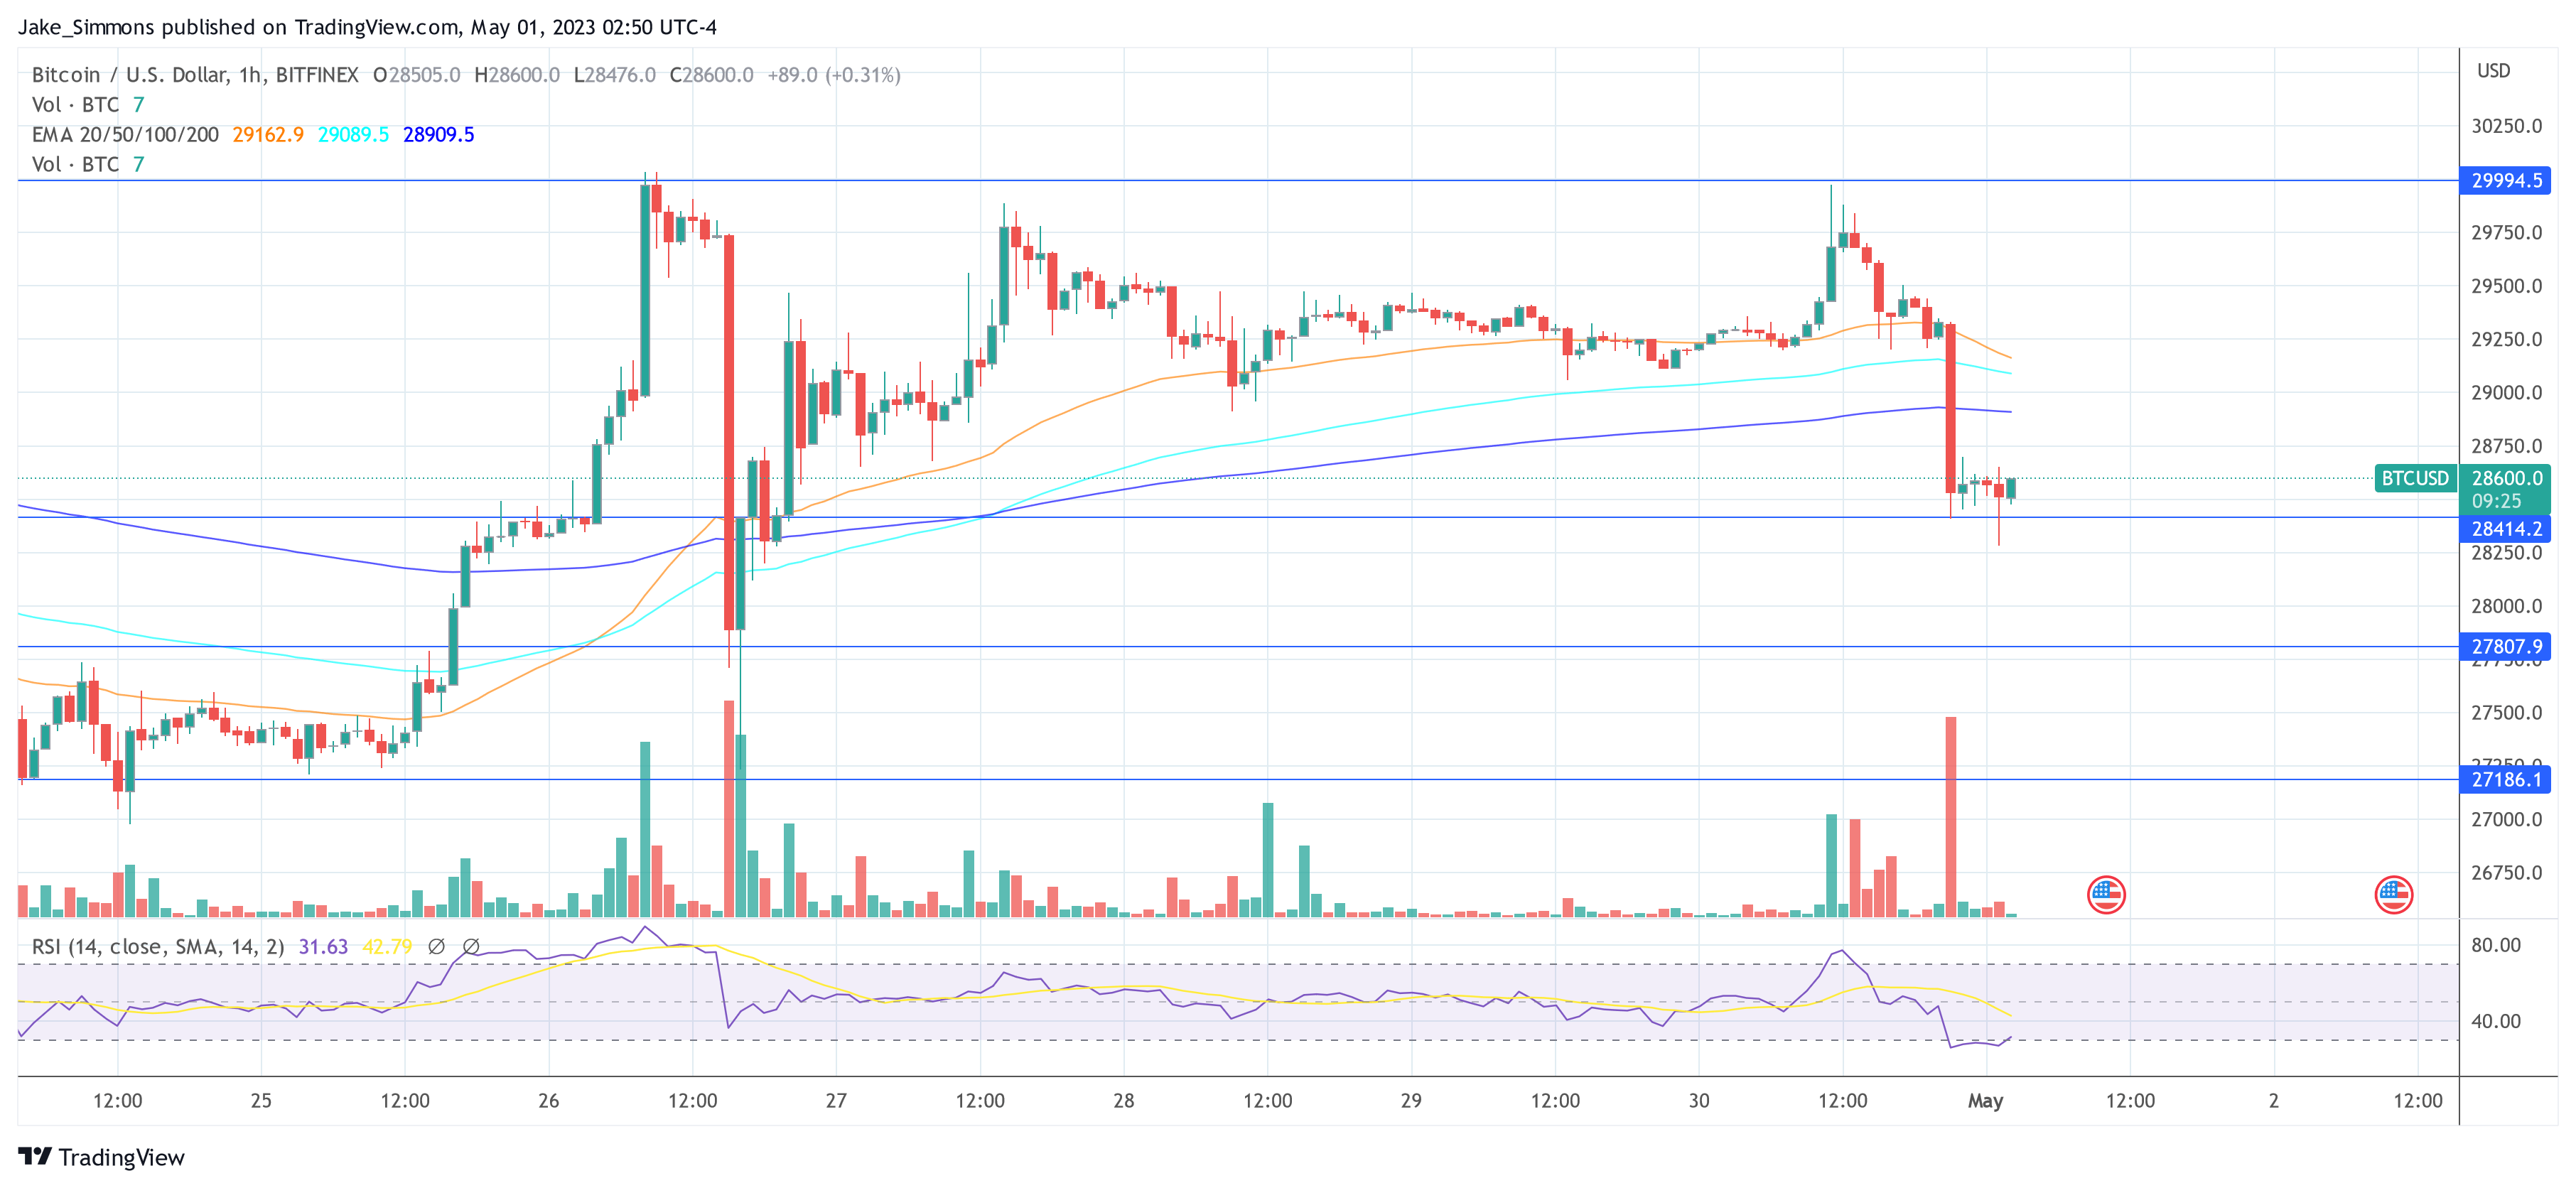The height and width of the screenshot is (1188, 2576).
Task: Click the Bitcoin / U.S. Dollar symbol title
Action: click(195, 75)
